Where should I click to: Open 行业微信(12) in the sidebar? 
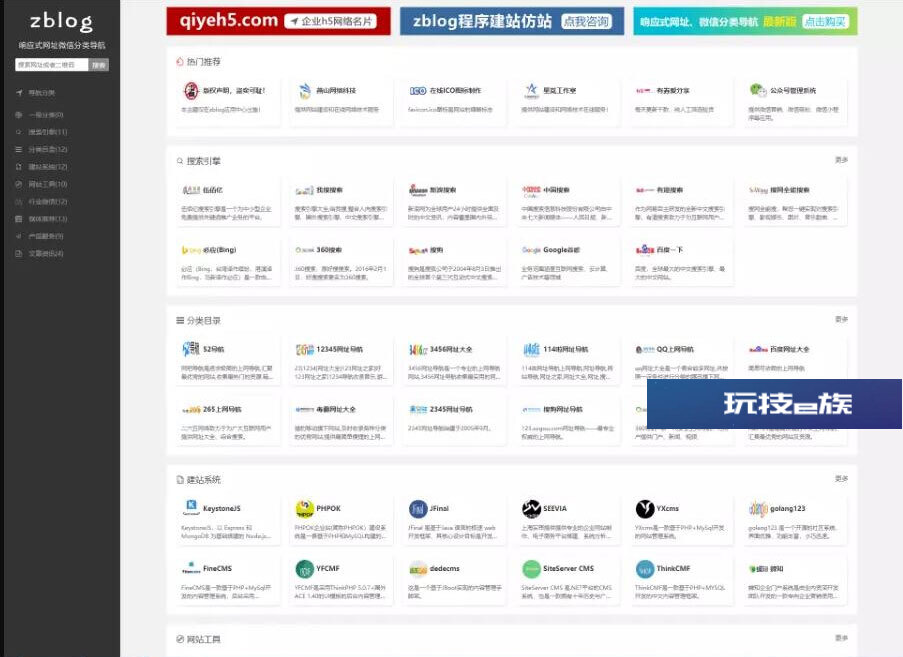point(48,202)
